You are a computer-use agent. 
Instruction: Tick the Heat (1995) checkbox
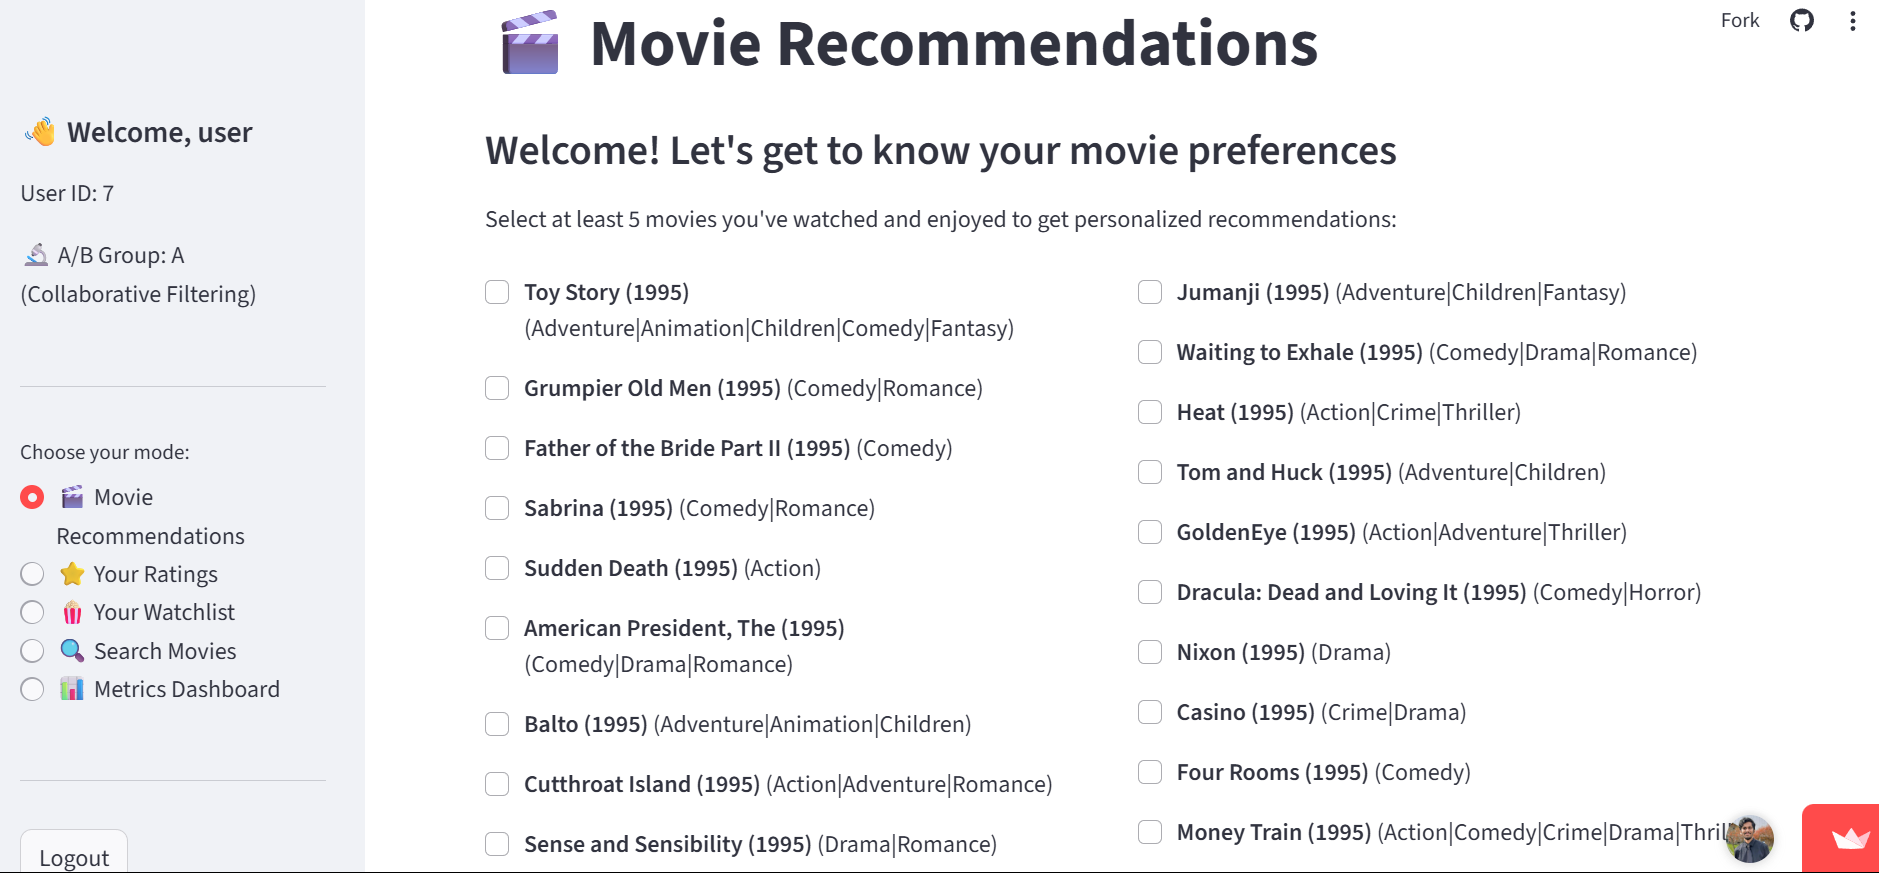[1150, 412]
